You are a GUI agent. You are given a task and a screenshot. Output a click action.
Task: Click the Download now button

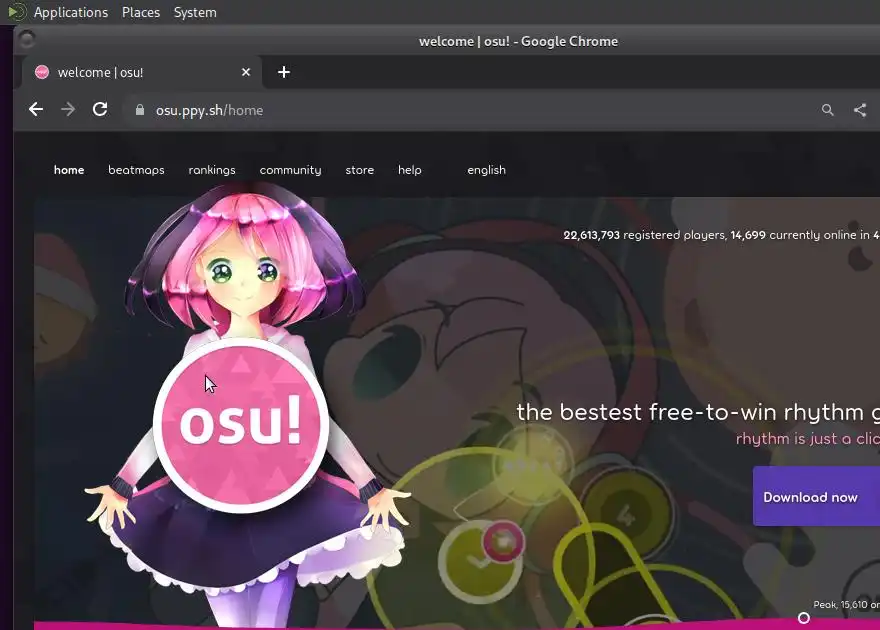[816, 496]
